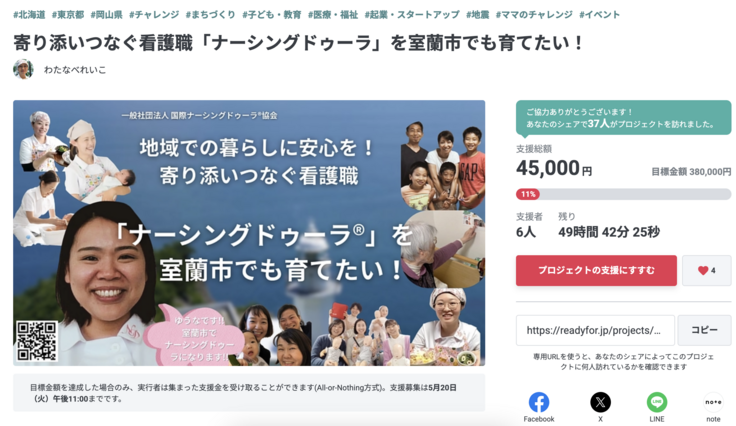Like the project with heart button

(x=706, y=271)
